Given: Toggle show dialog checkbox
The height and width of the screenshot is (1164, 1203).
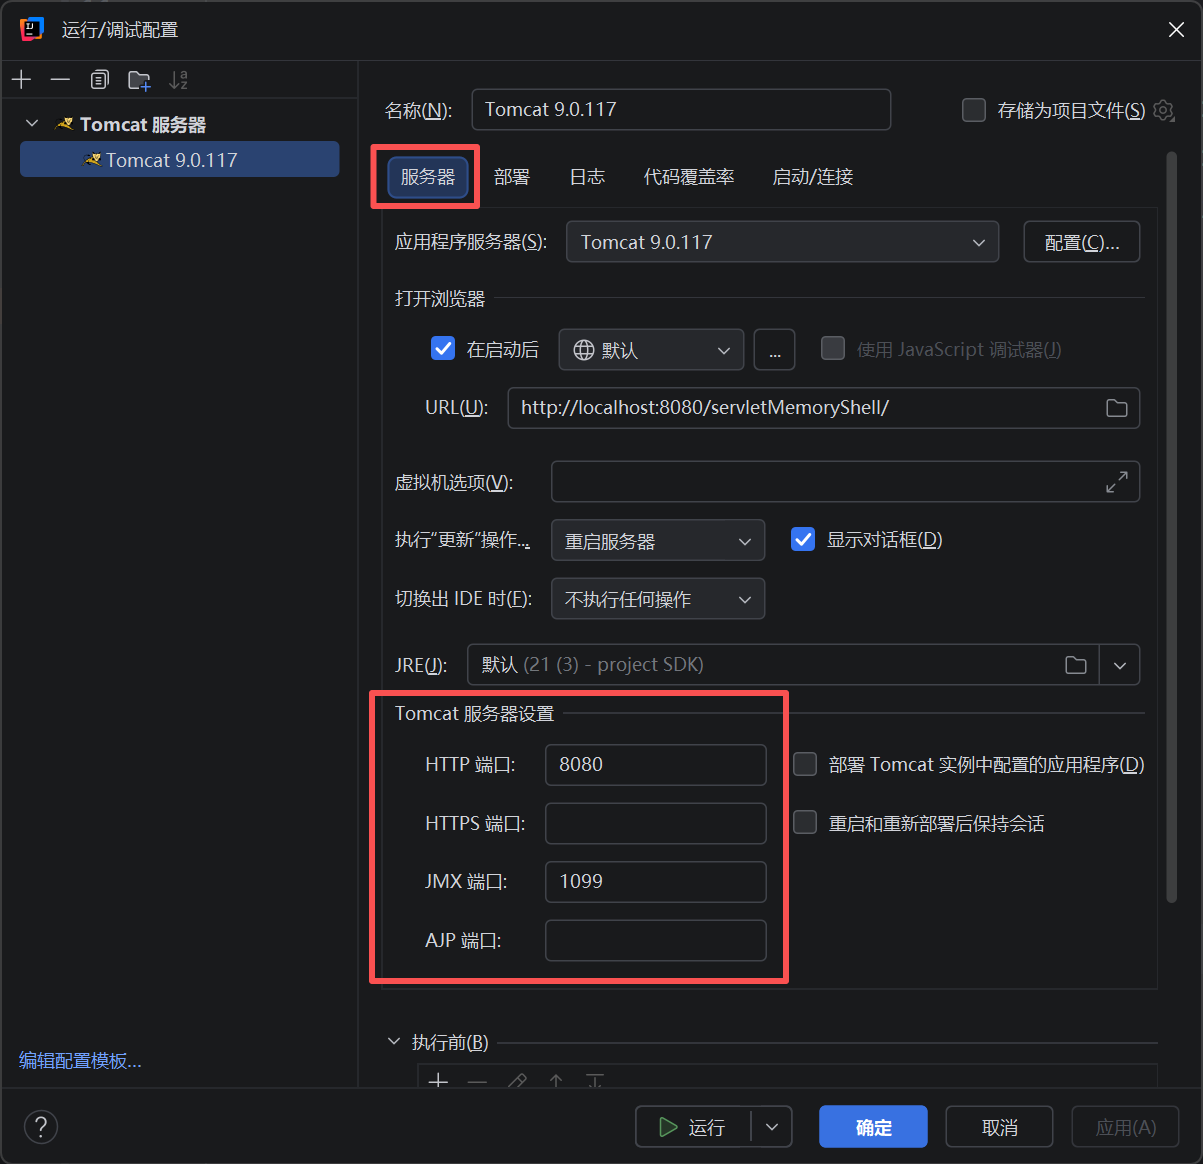Looking at the screenshot, I should coord(803,540).
